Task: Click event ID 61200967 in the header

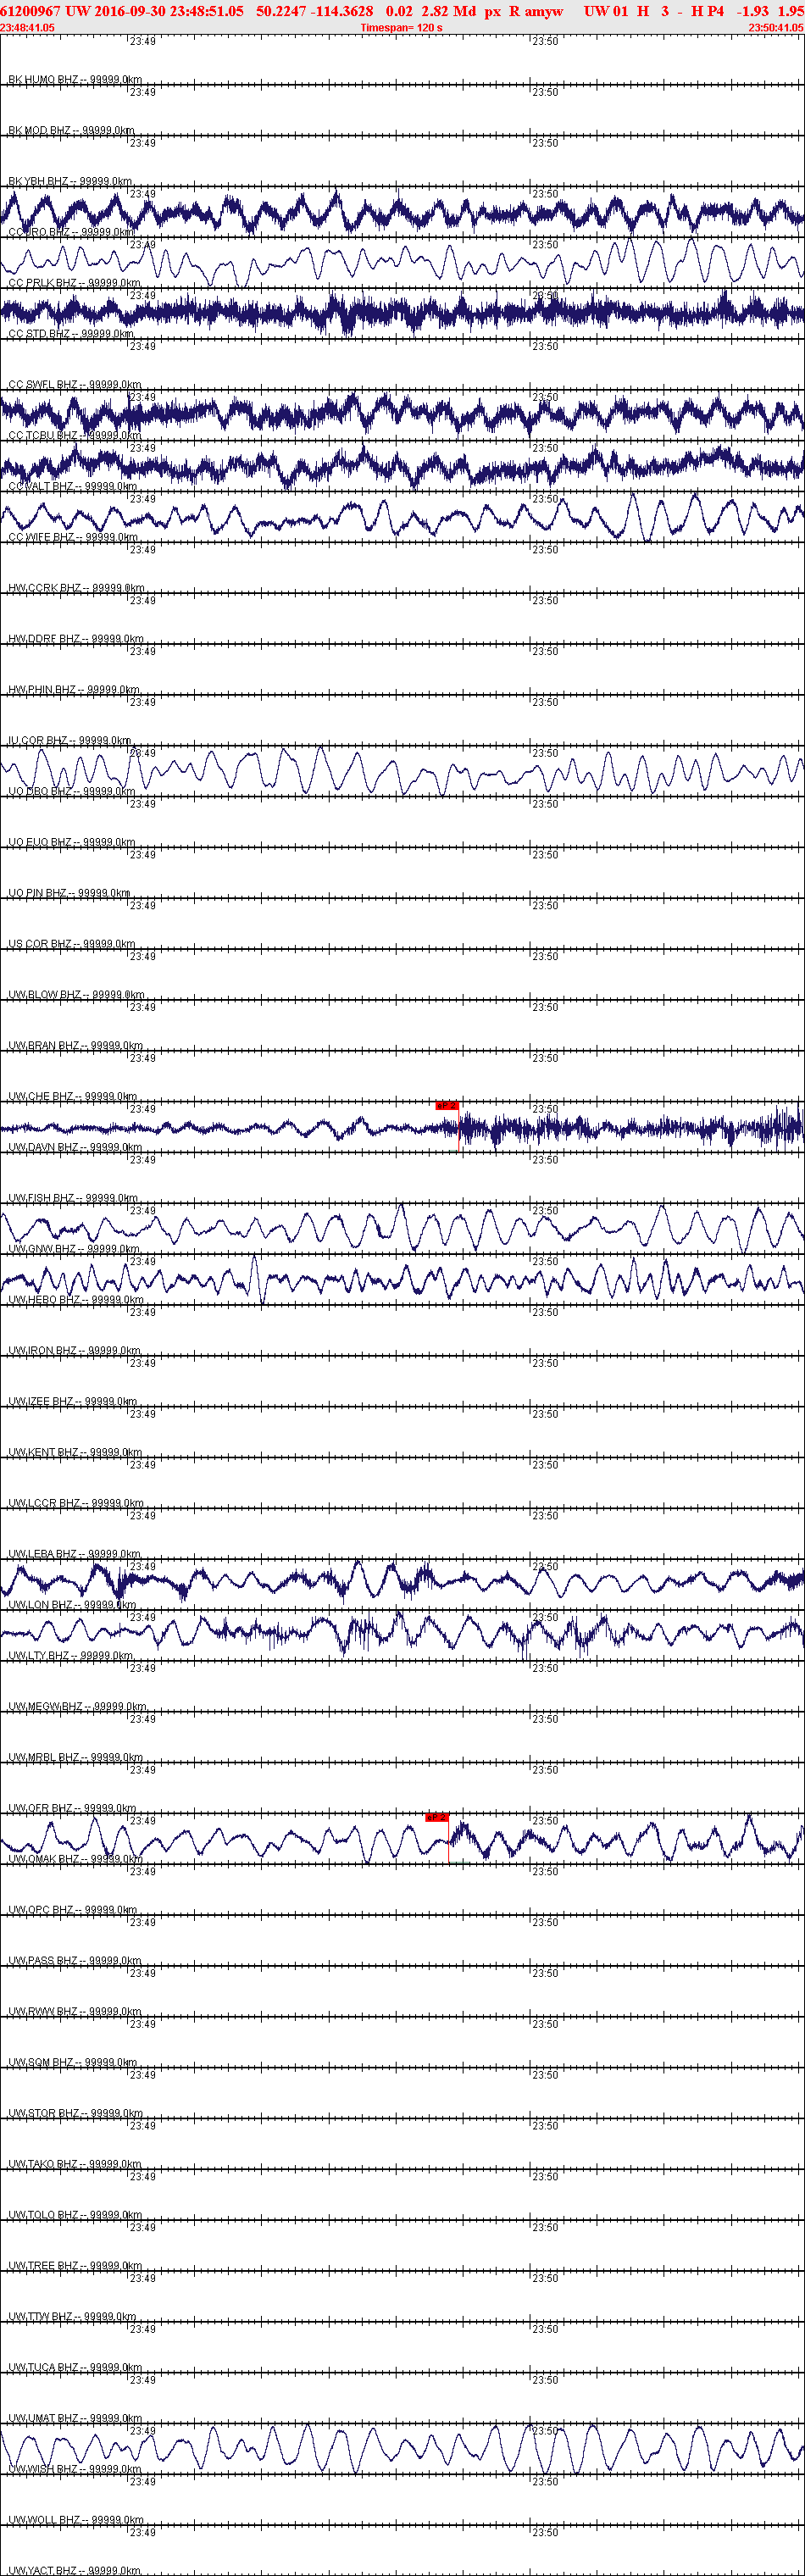Action: [31, 11]
